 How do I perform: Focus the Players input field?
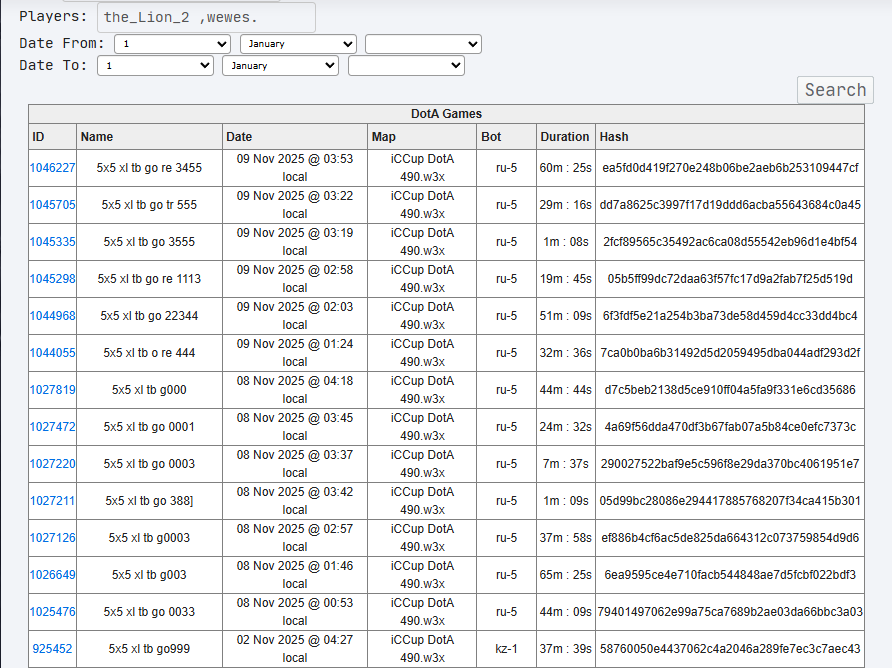click(x=207, y=17)
